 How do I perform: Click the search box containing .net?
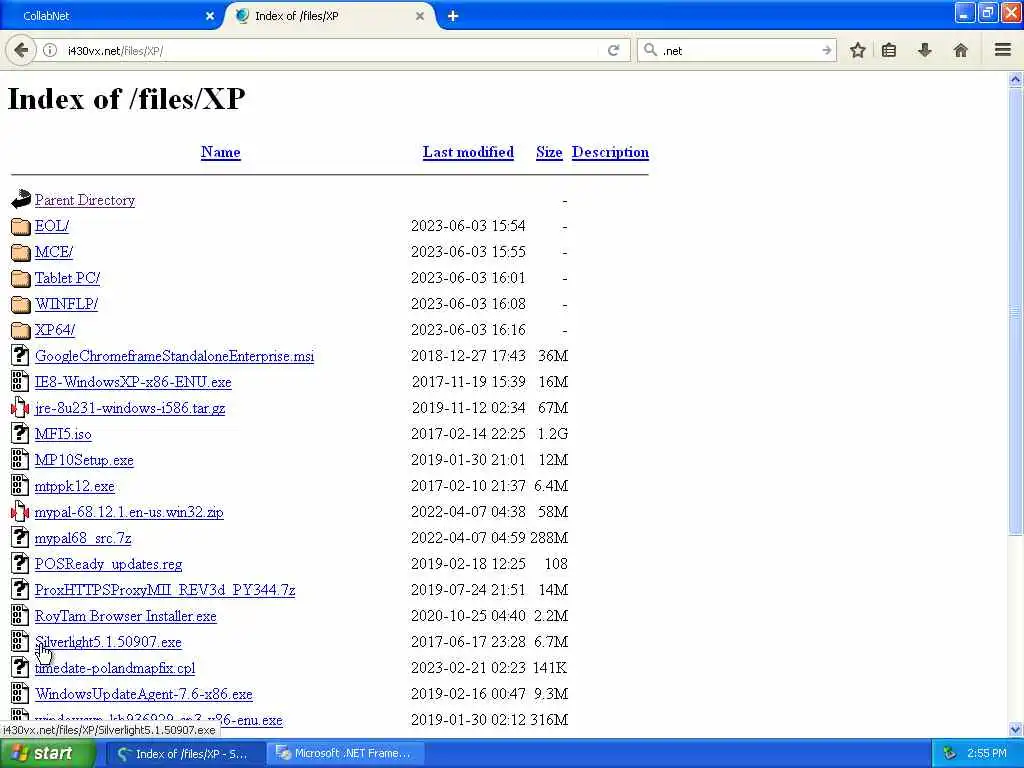coord(738,50)
